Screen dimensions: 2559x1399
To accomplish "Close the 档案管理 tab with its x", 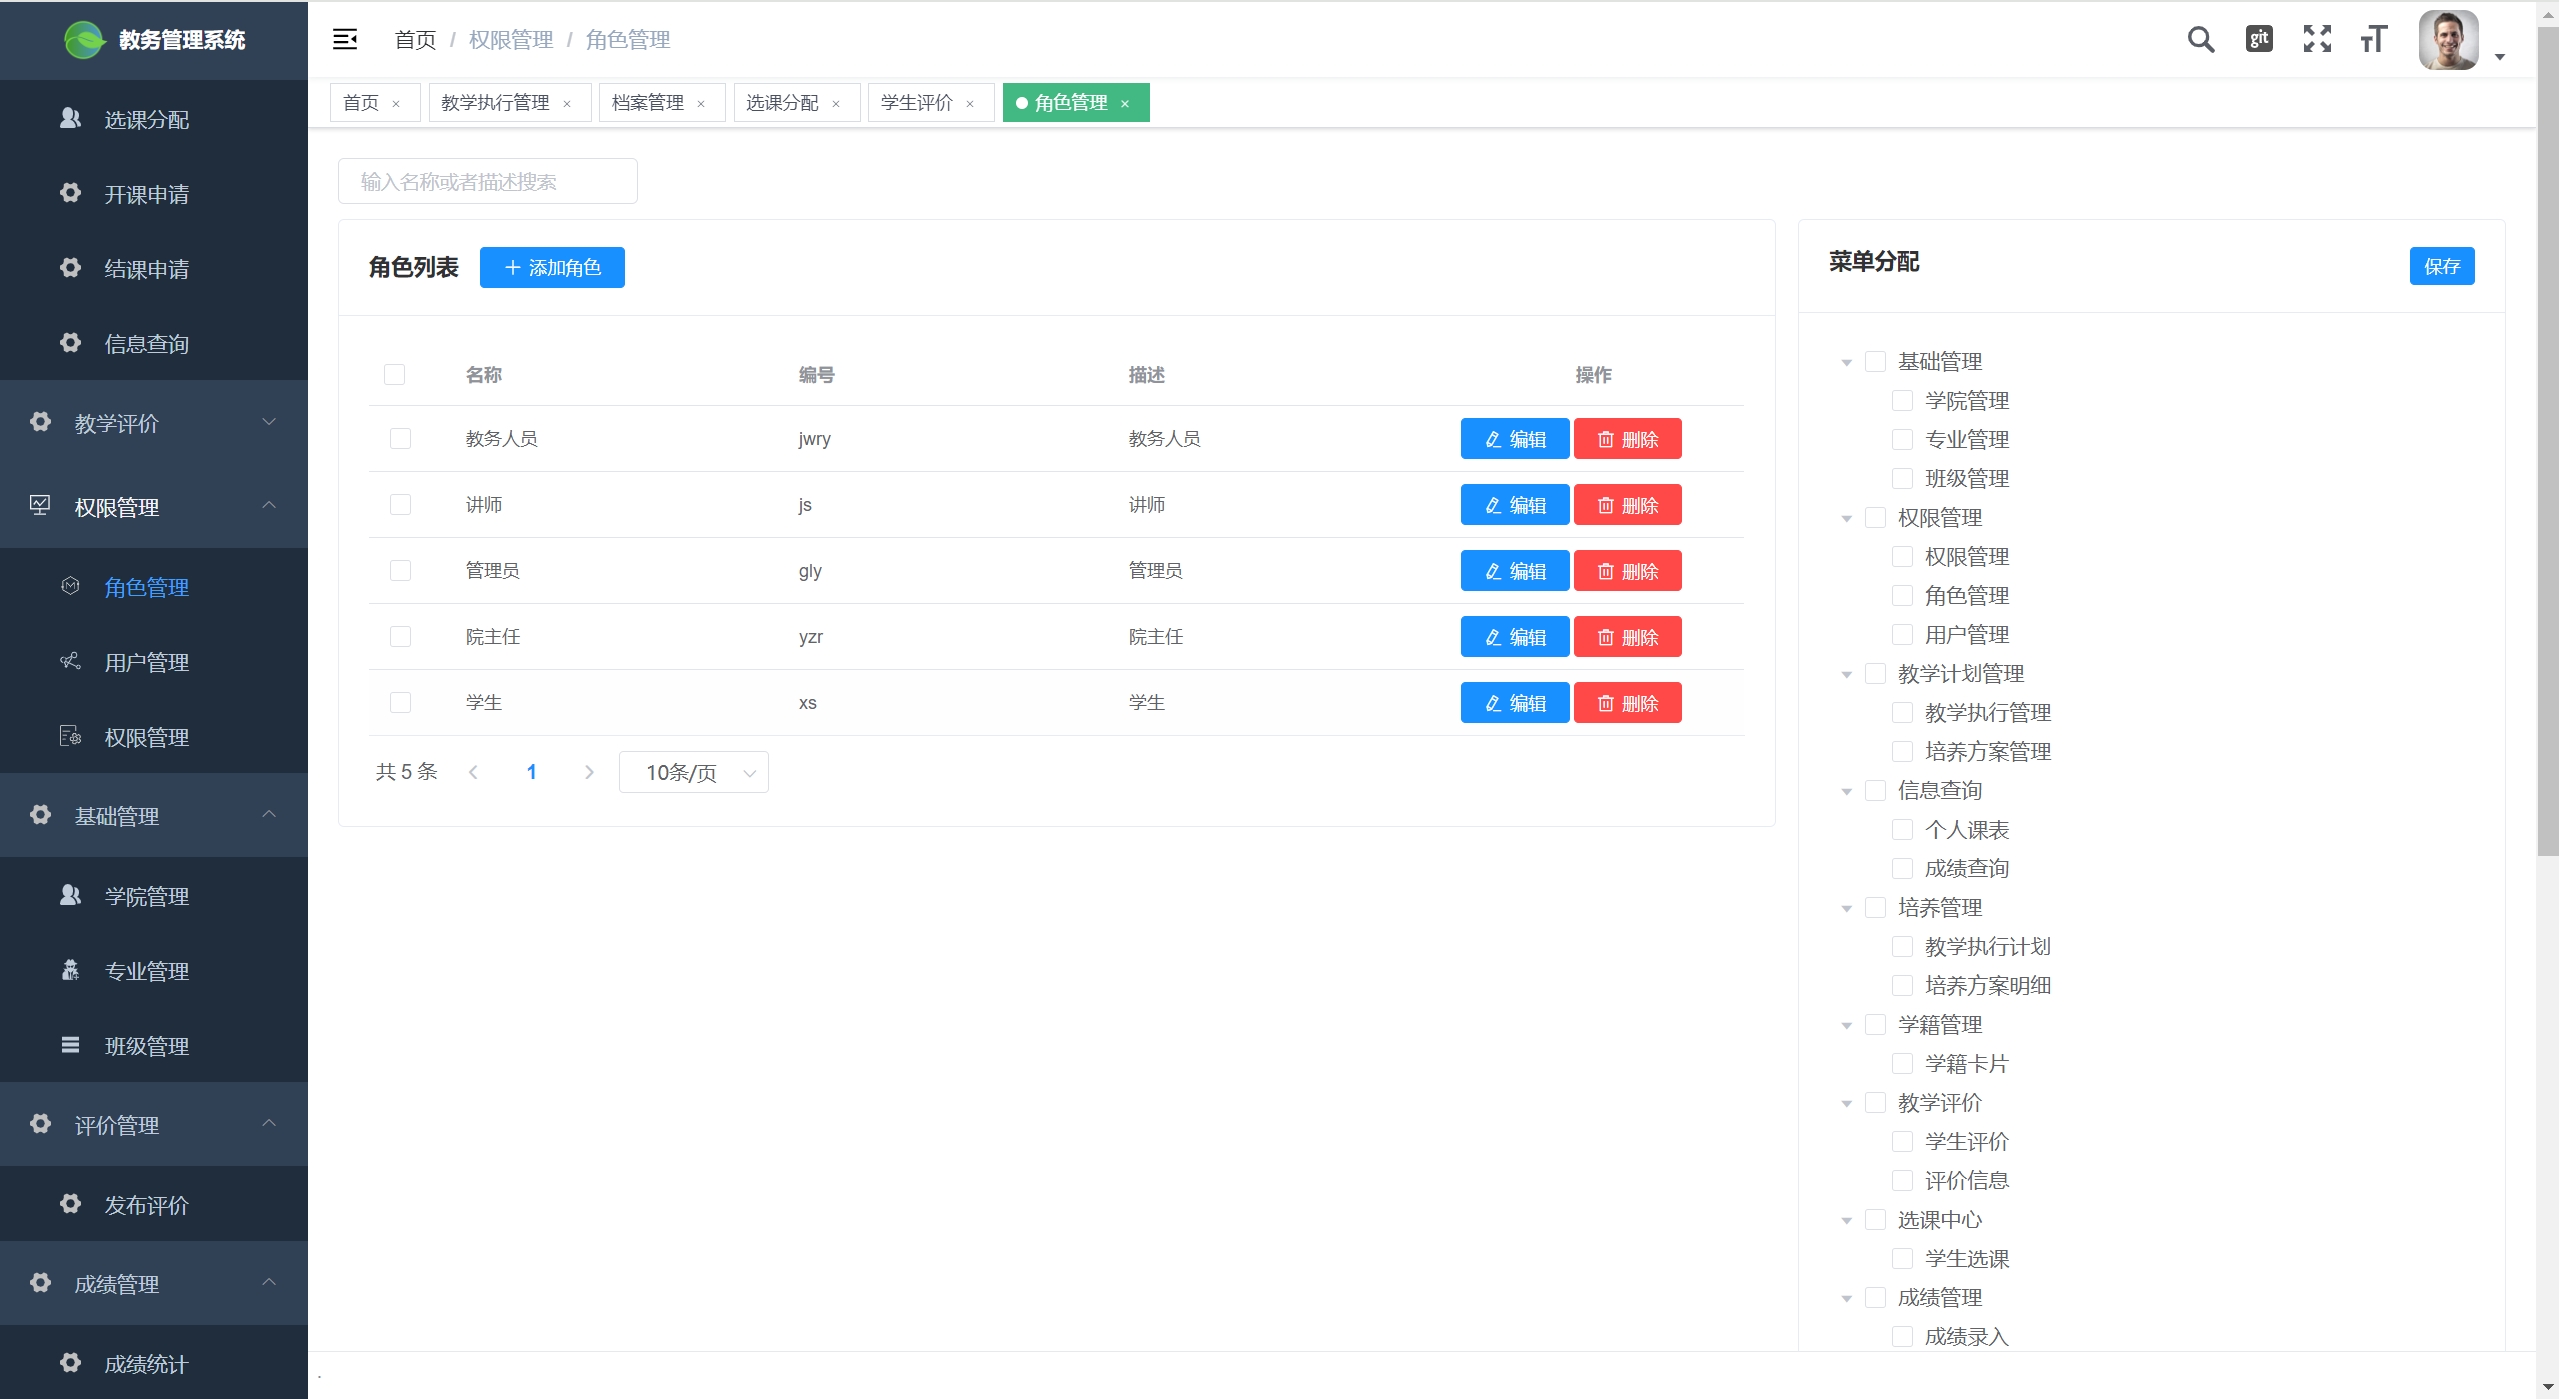I will [701, 104].
